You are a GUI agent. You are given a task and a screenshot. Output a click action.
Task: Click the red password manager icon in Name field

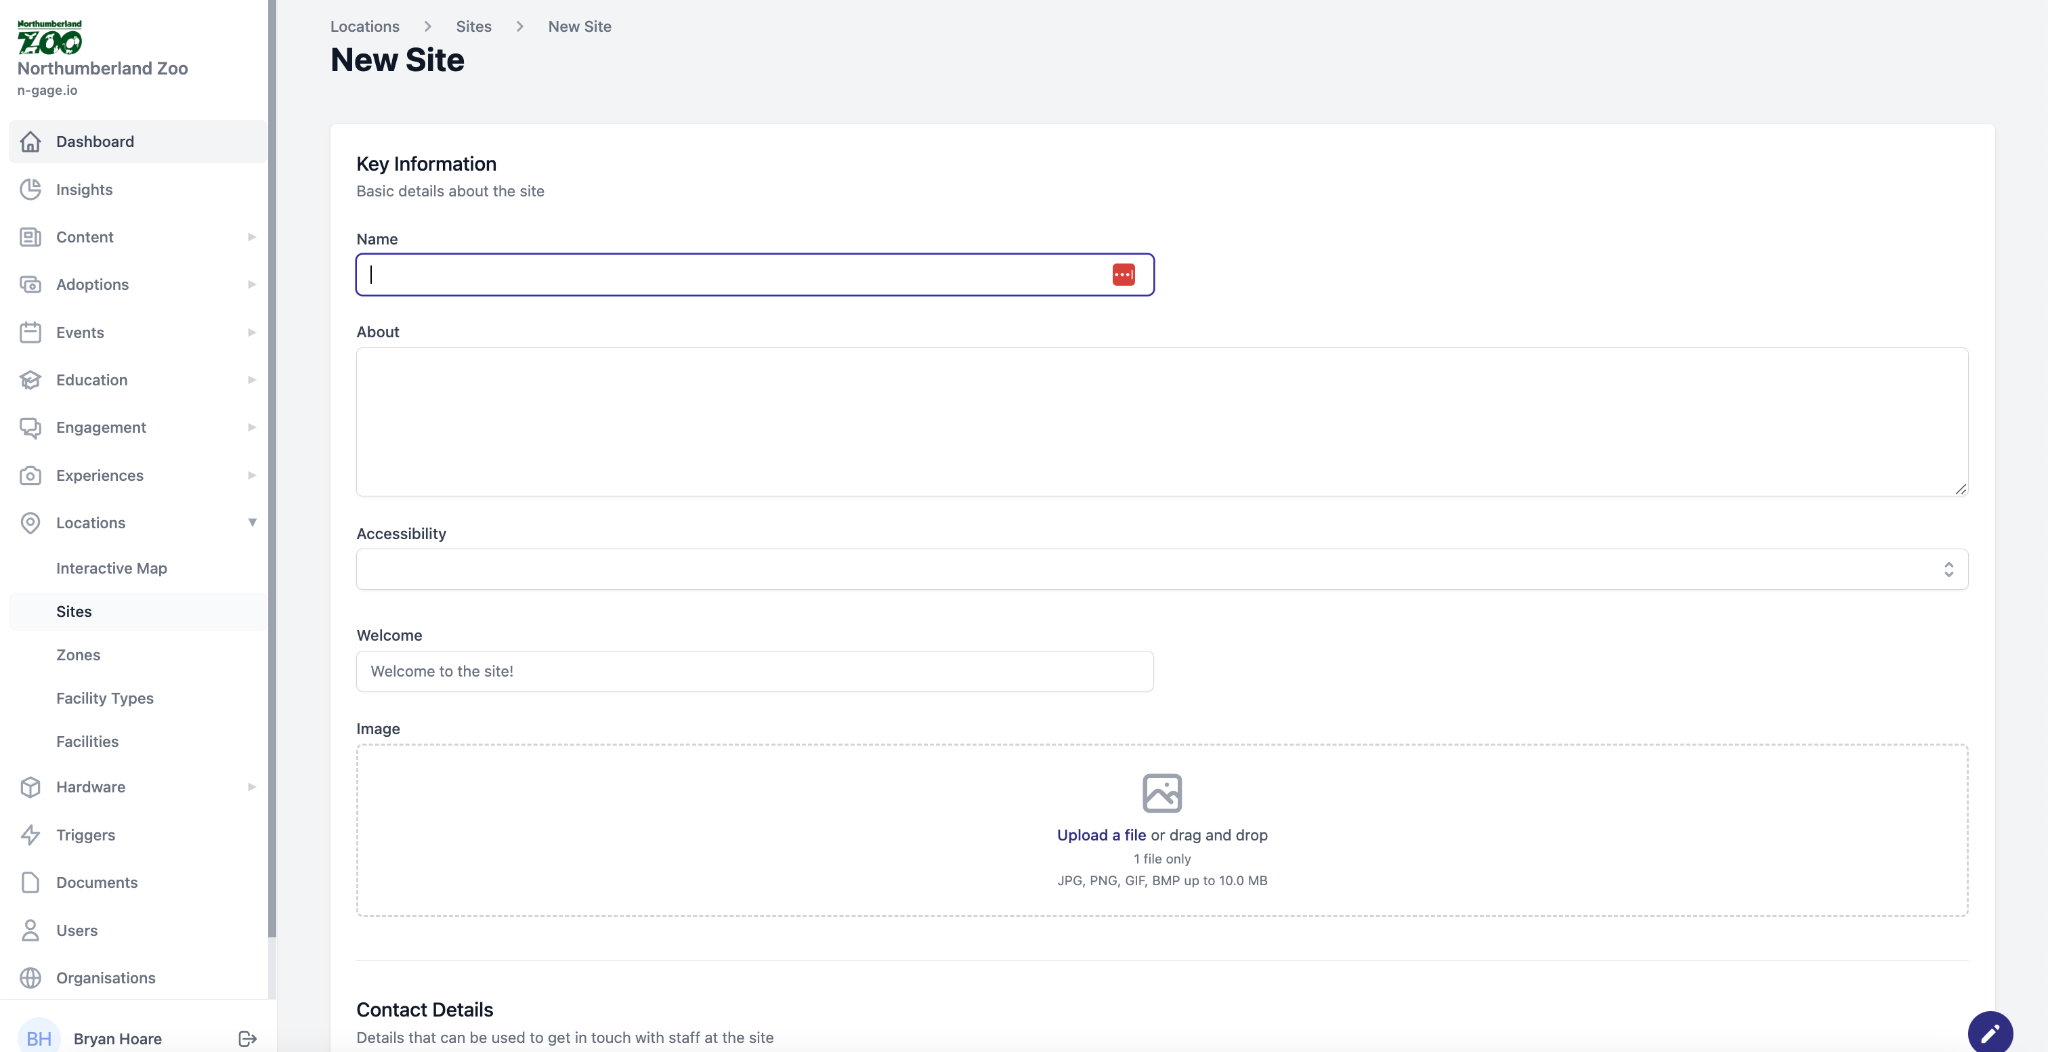click(x=1123, y=275)
